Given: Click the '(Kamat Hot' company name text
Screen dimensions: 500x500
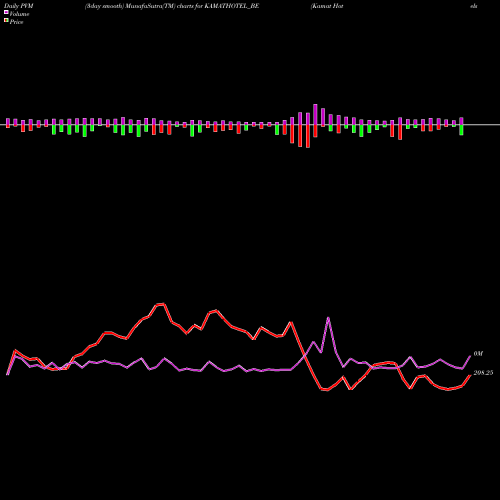Looking at the screenshot, I should point(327,6).
